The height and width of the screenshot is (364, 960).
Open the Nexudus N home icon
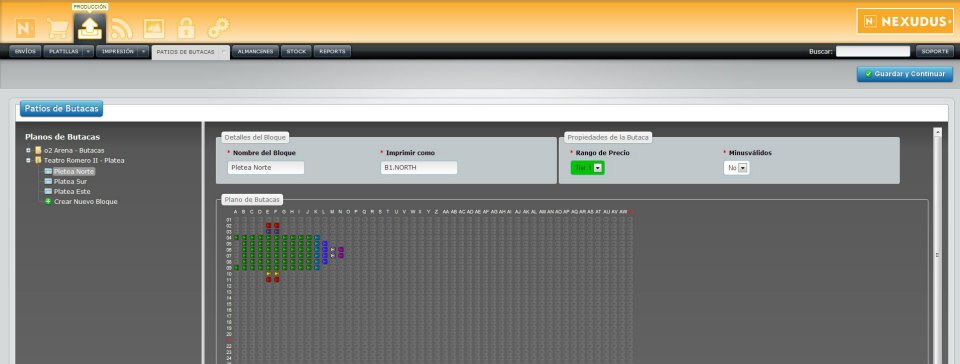click(26, 28)
